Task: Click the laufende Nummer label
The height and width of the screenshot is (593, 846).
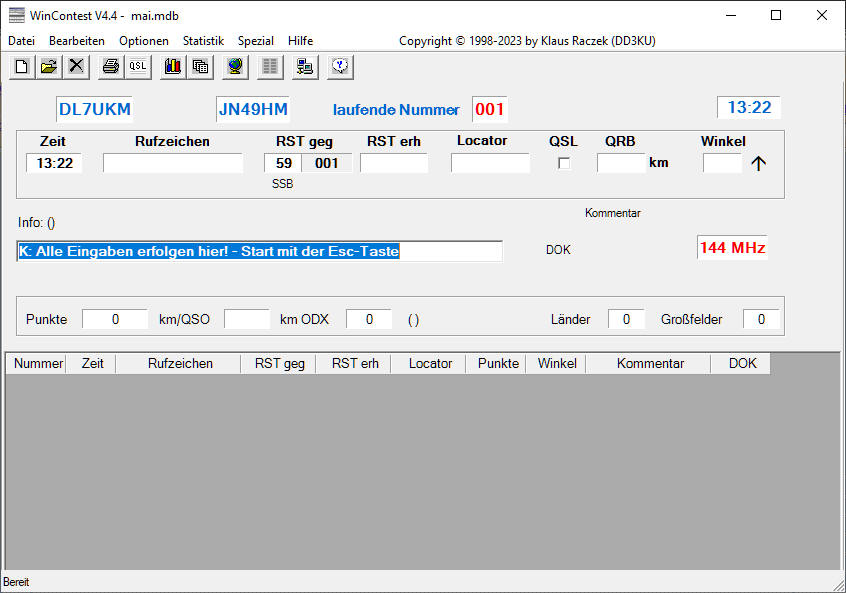Action: tap(396, 110)
